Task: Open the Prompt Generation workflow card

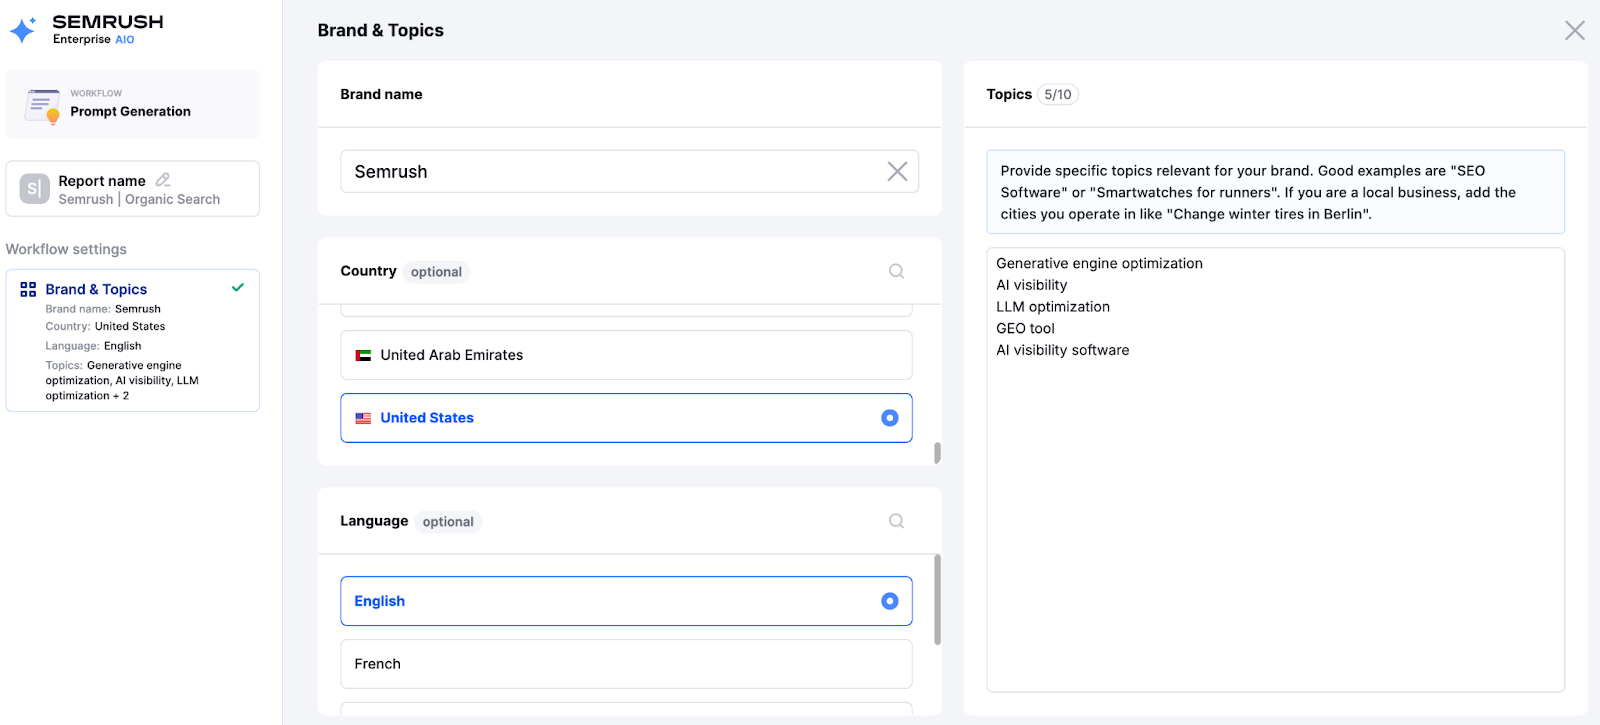Action: click(132, 104)
